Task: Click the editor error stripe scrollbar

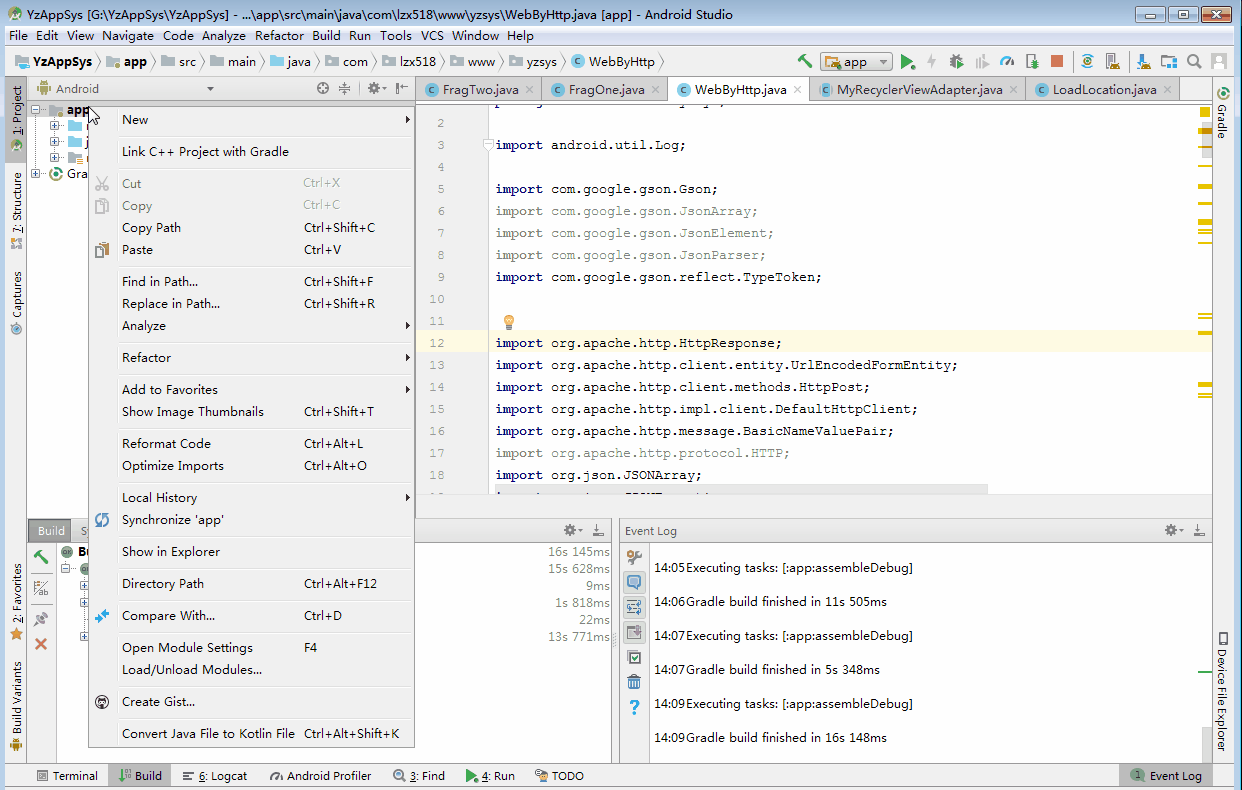Action: tap(1205, 300)
